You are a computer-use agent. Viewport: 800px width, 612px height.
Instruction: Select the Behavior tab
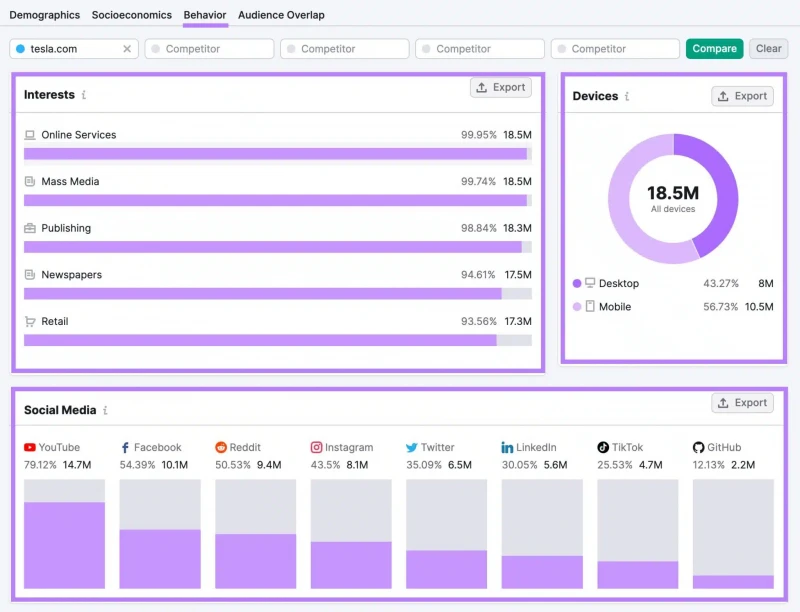pos(205,15)
